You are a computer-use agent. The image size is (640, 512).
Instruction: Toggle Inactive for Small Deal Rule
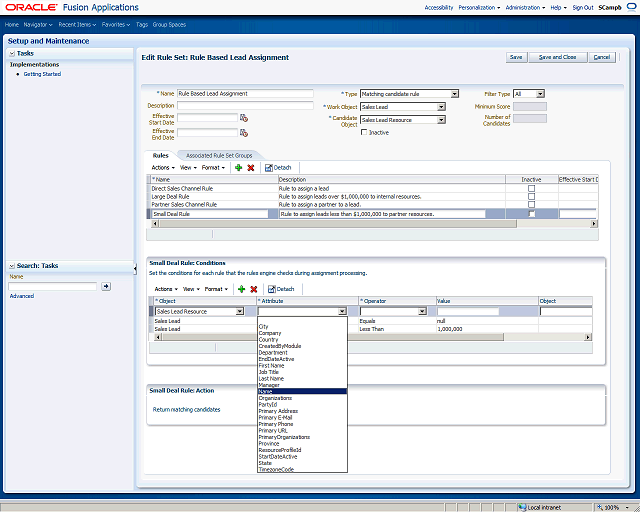[x=531, y=214]
